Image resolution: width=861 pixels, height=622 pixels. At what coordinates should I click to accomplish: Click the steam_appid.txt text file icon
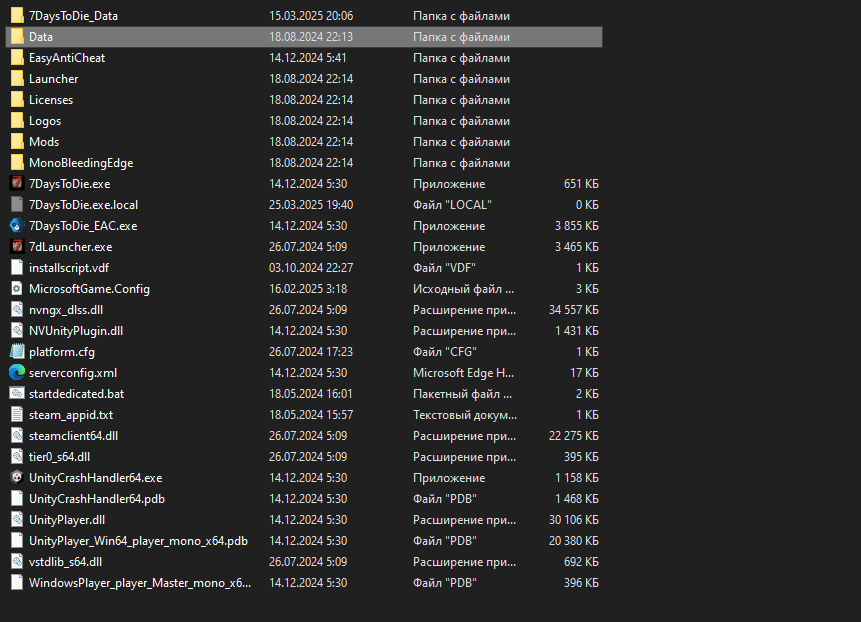click(17, 415)
